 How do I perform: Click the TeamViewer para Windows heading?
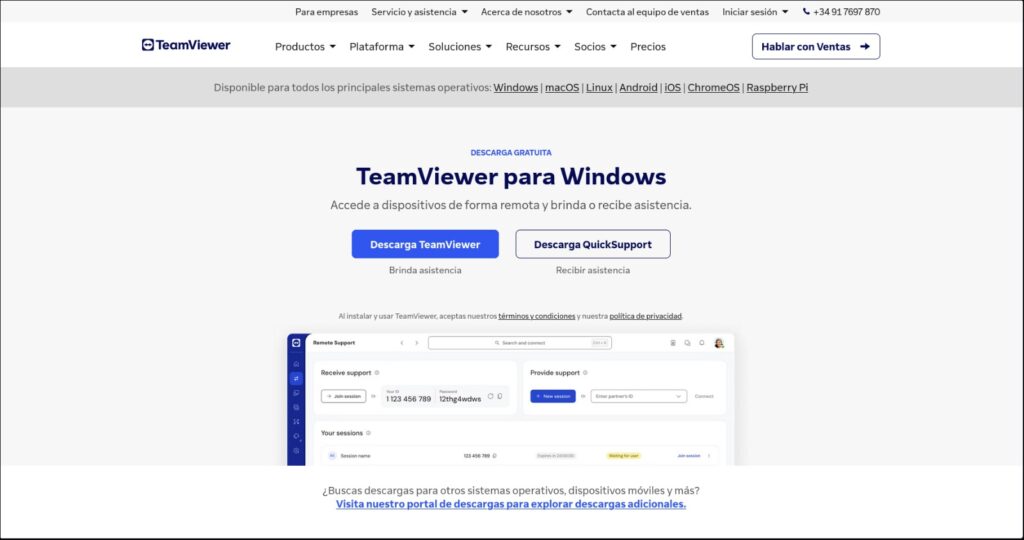(511, 176)
